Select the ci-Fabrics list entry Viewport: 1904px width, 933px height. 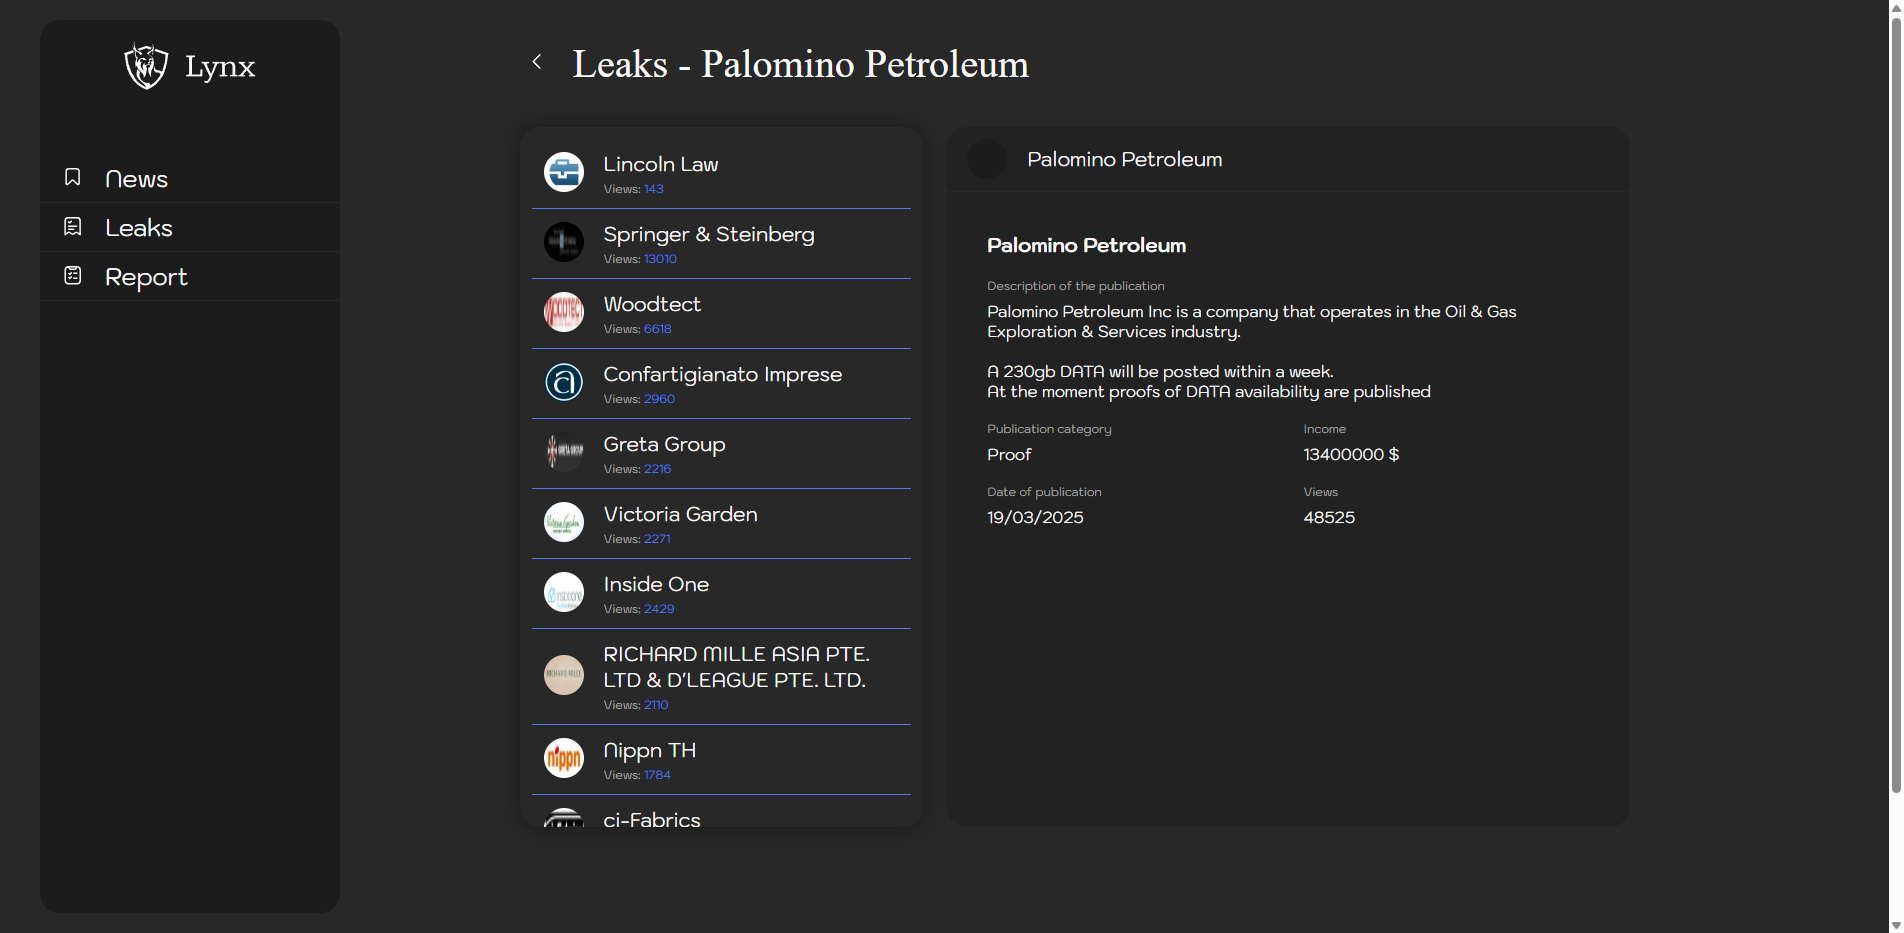pyautogui.click(x=652, y=818)
